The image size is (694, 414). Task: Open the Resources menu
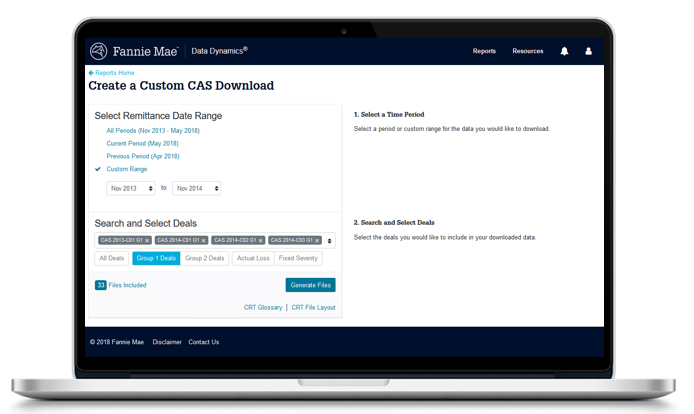point(528,51)
